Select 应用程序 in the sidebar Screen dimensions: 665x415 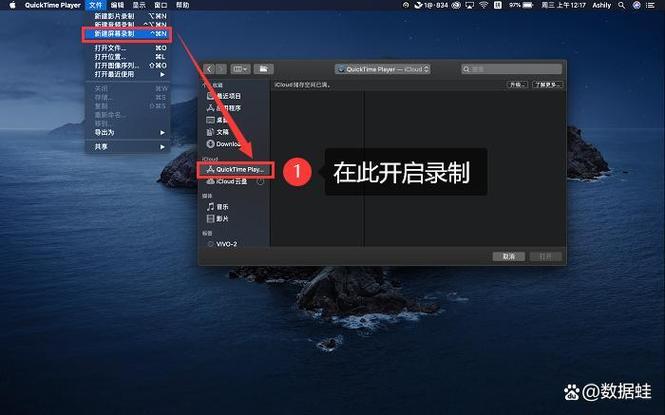234,108
